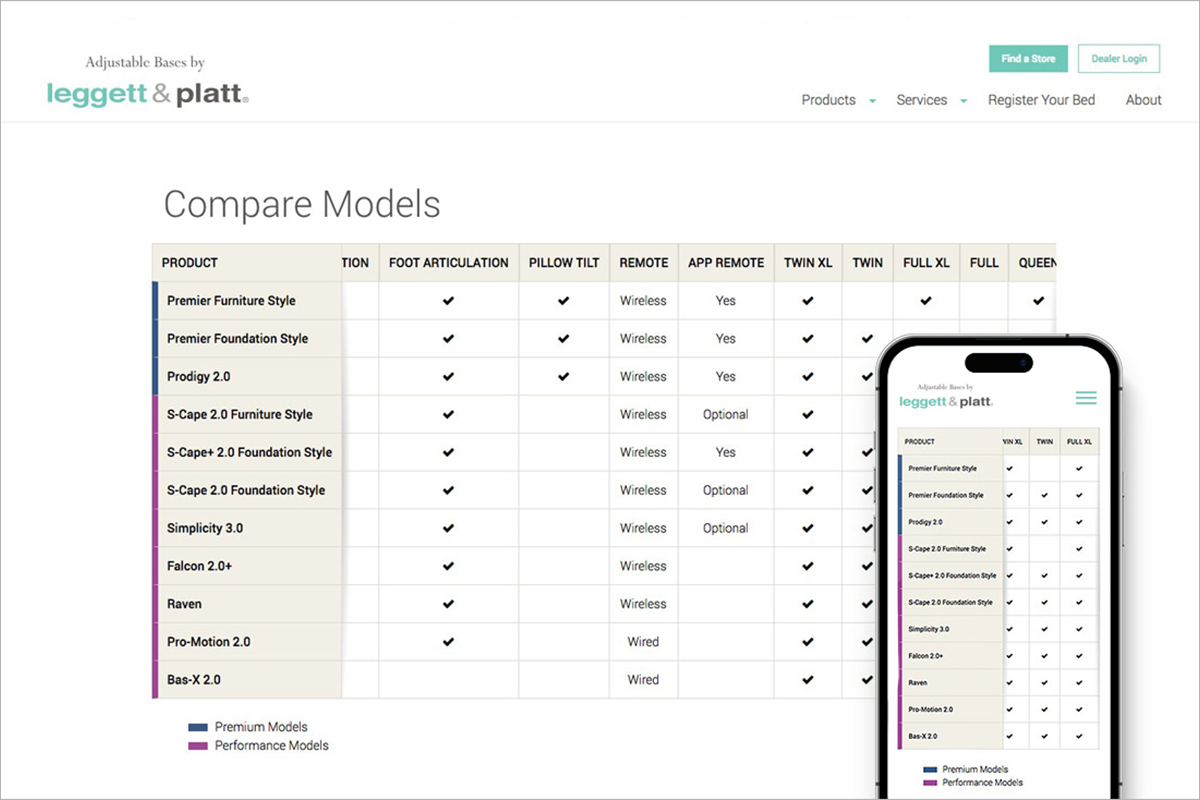Click the Performance Models purple legend swatch
1200x800 pixels.
pyautogui.click(x=198, y=746)
